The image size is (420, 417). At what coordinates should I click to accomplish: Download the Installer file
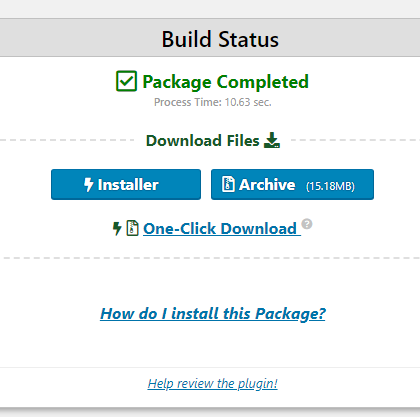(x=126, y=184)
